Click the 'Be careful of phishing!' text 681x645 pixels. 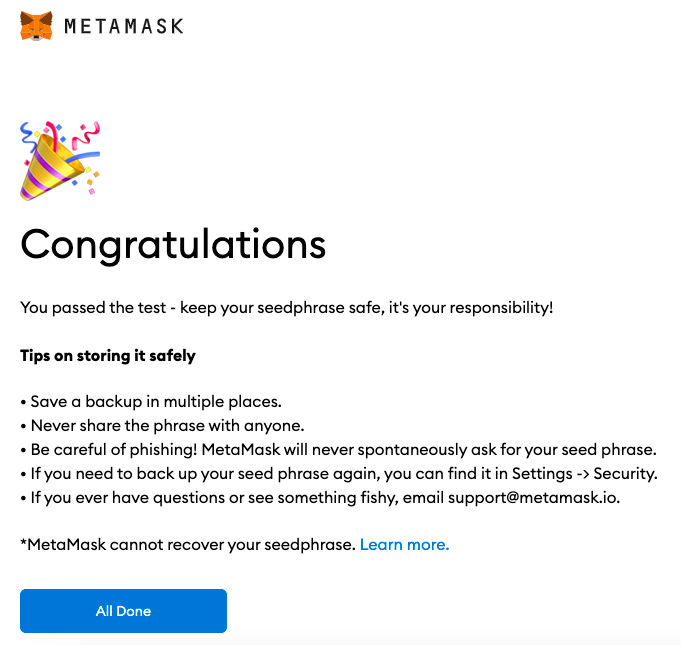click(x=114, y=450)
